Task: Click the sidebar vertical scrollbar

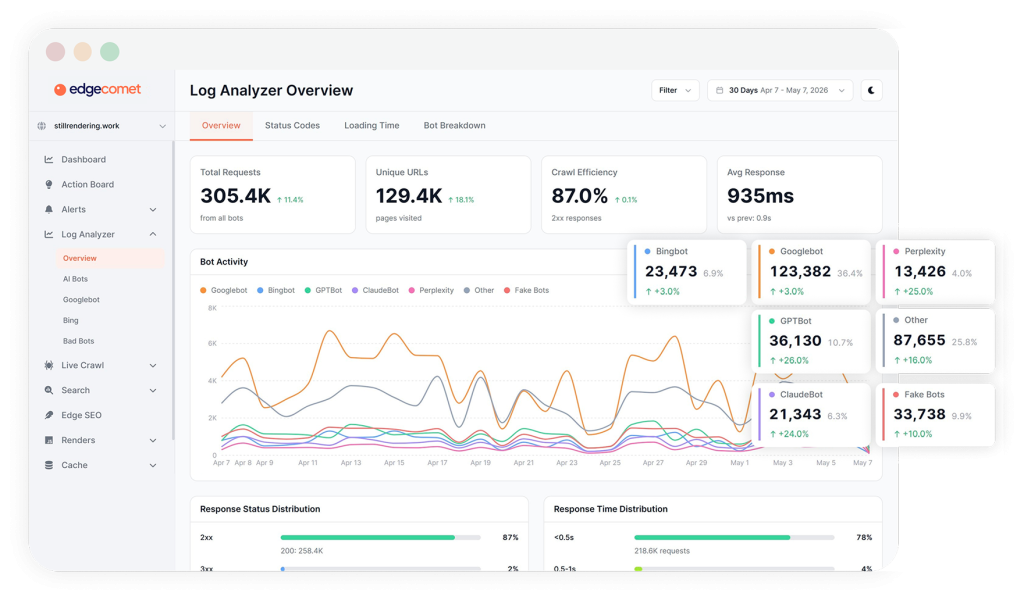Action: point(173,291)
